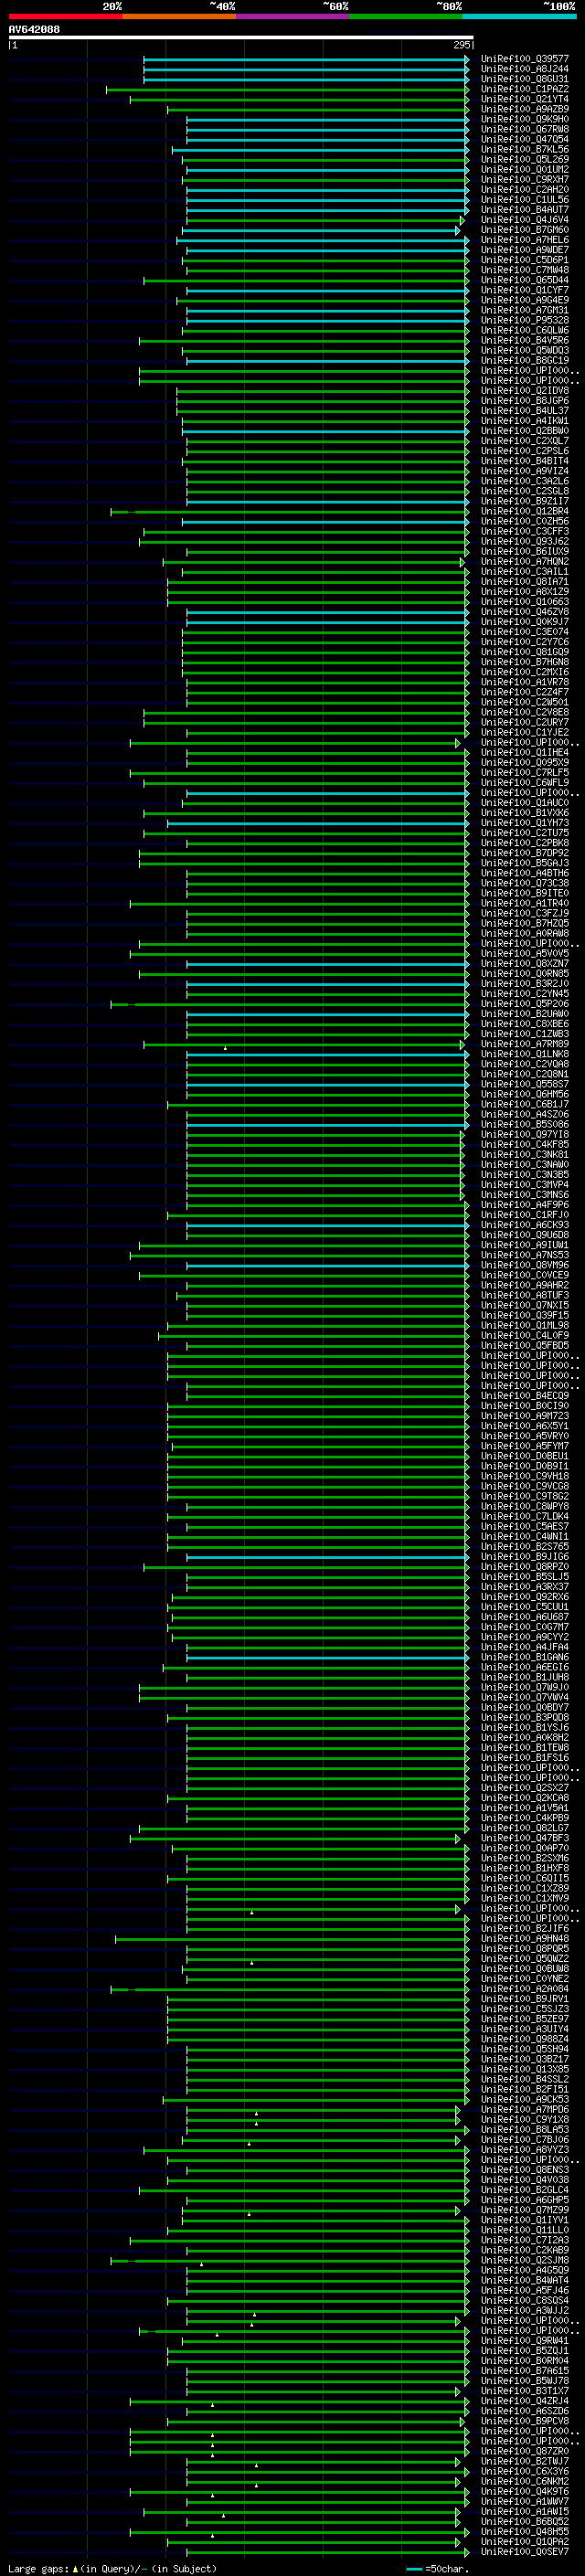
Task: Open hit UniRef100_Q5L269
Action: point(525,159)
